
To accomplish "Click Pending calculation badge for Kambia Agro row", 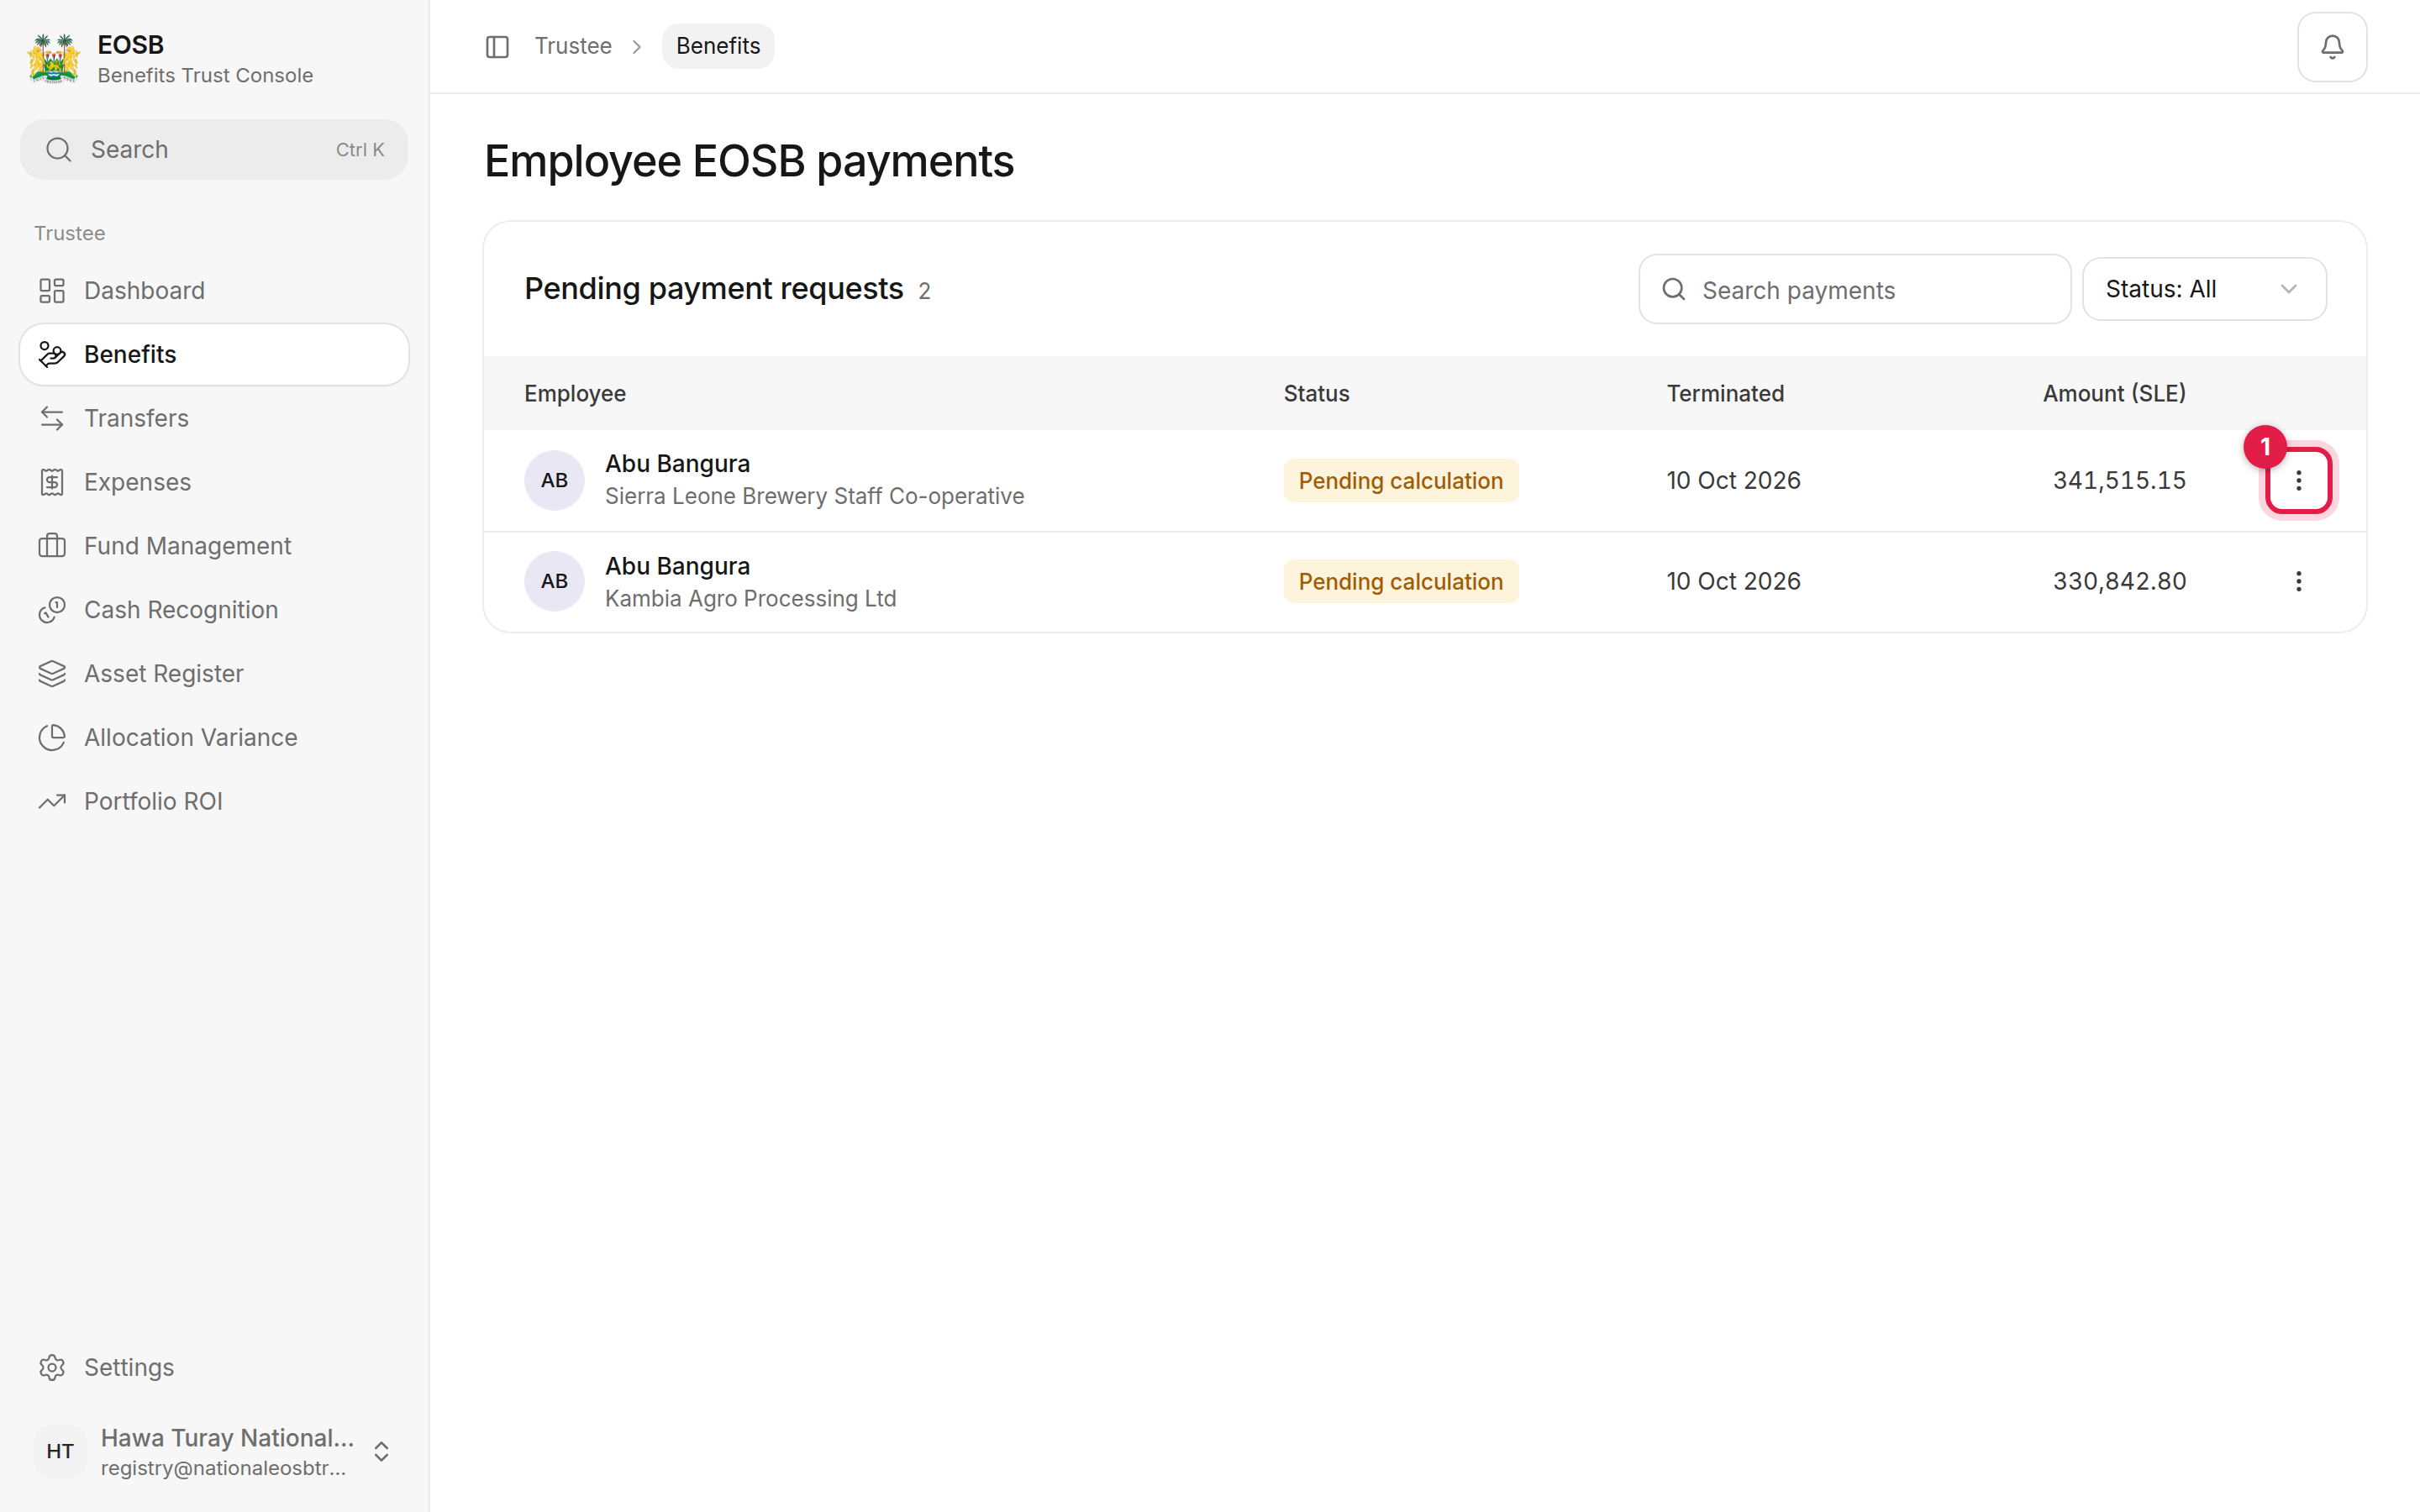I will click(1400, 581).
